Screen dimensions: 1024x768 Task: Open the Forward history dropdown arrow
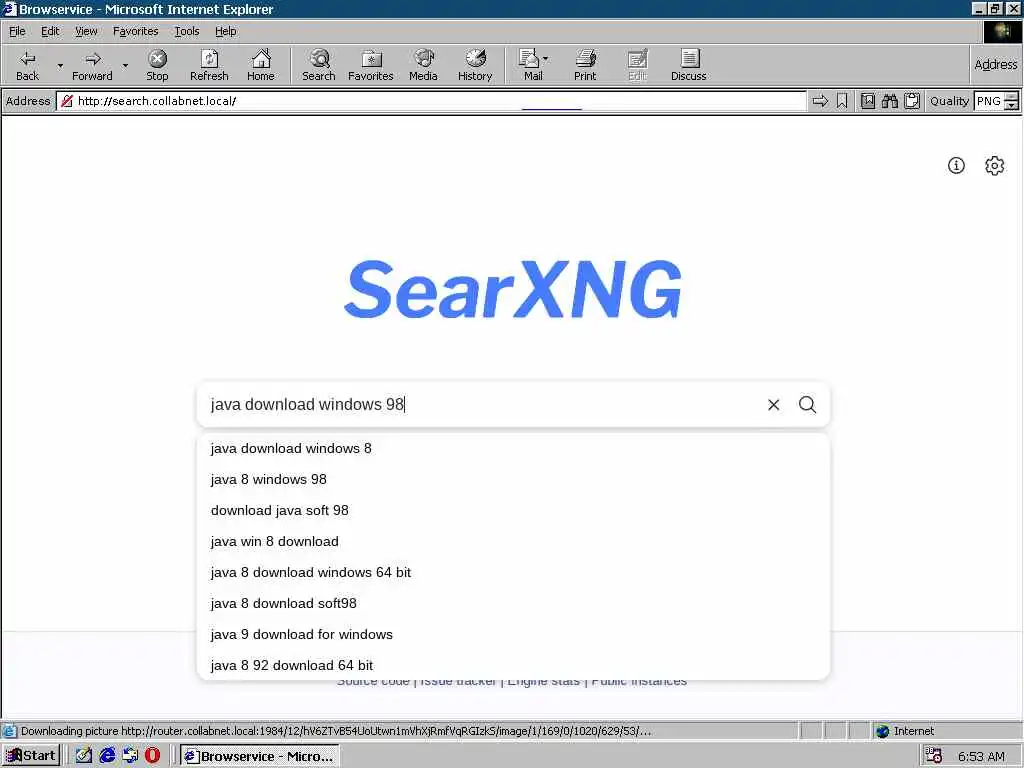tap(125, 65)
